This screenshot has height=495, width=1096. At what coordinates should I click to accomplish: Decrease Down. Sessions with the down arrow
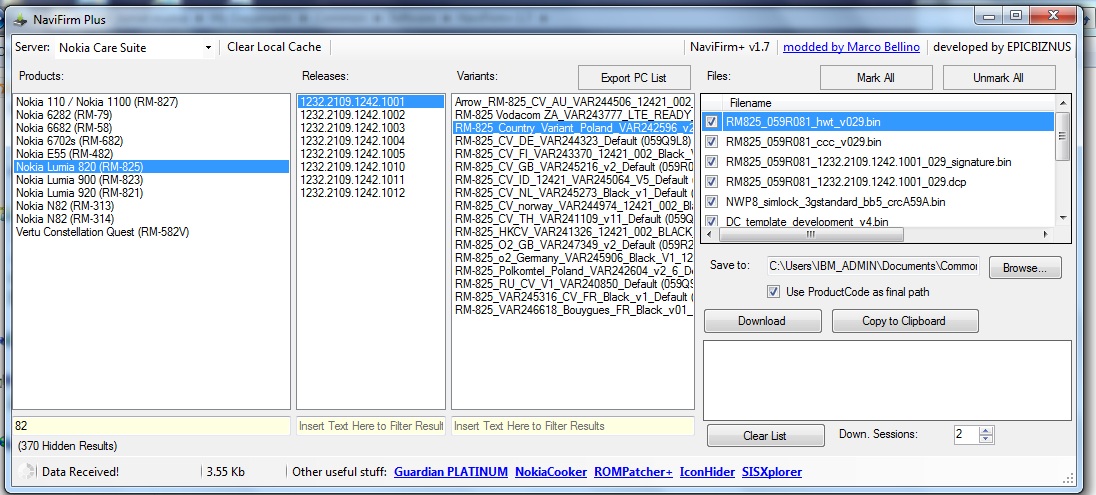coord(986,439)
